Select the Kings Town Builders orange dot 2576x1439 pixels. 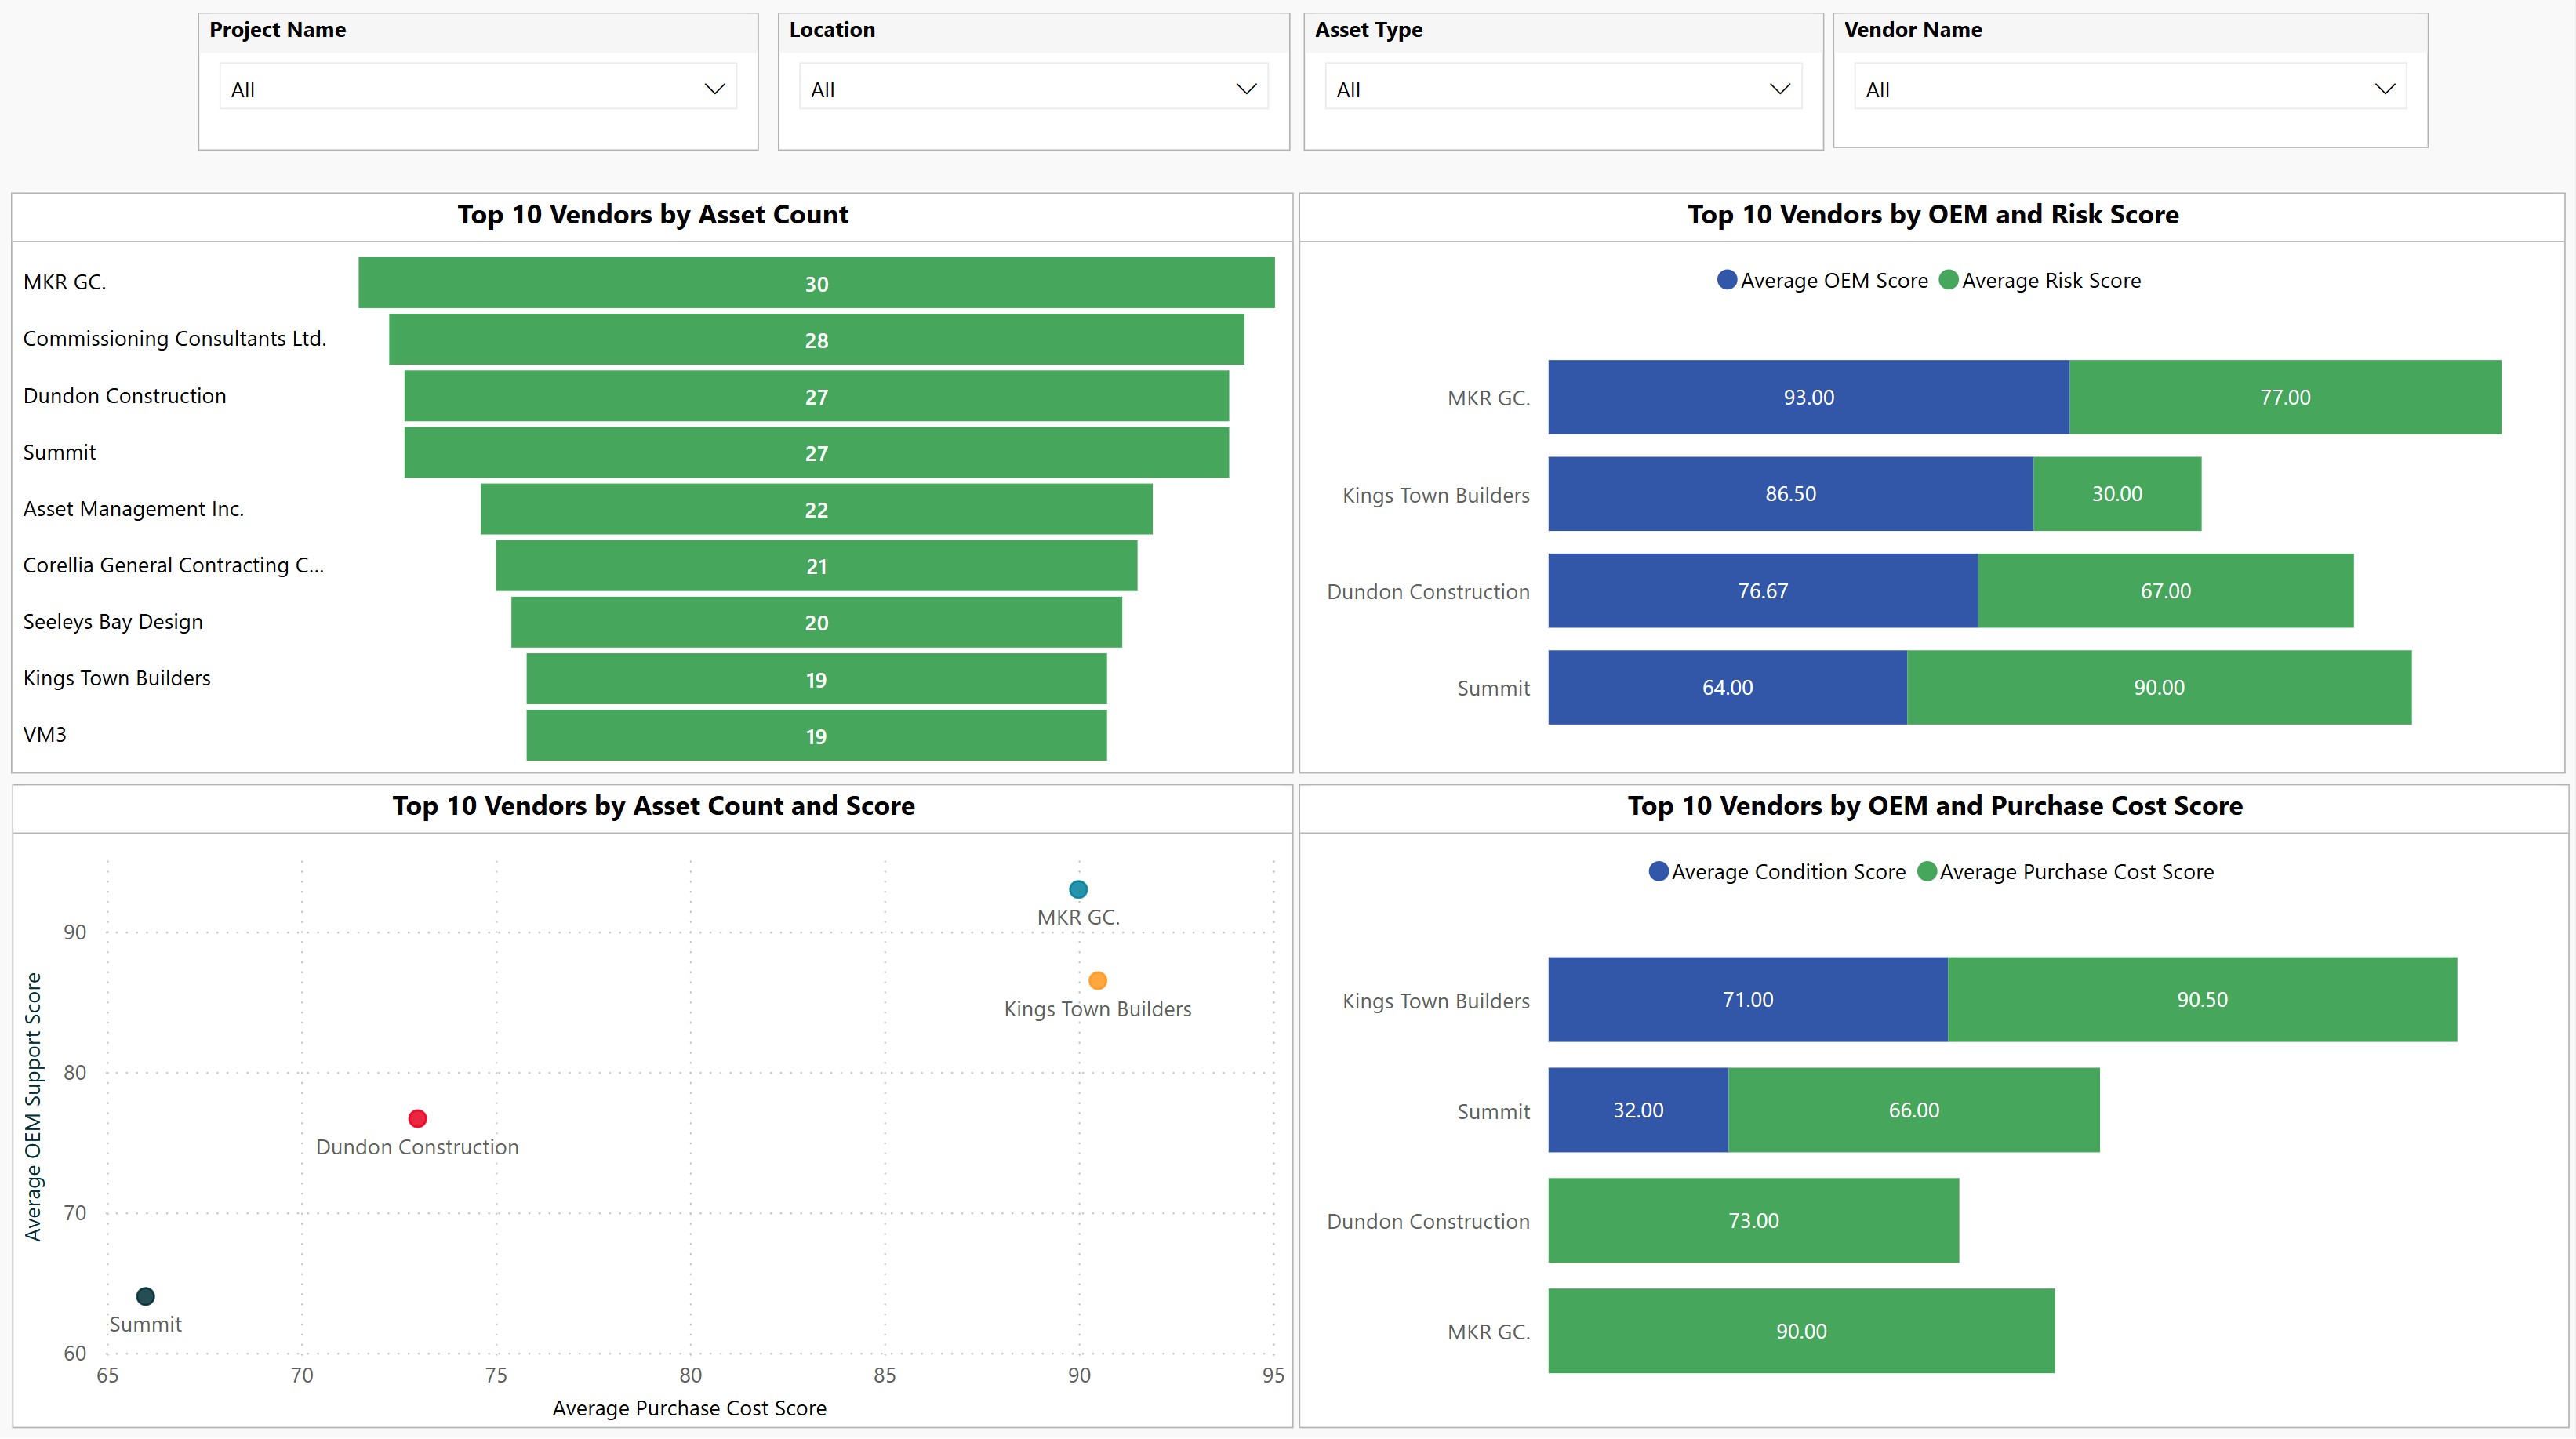(x=1097, y=980)
